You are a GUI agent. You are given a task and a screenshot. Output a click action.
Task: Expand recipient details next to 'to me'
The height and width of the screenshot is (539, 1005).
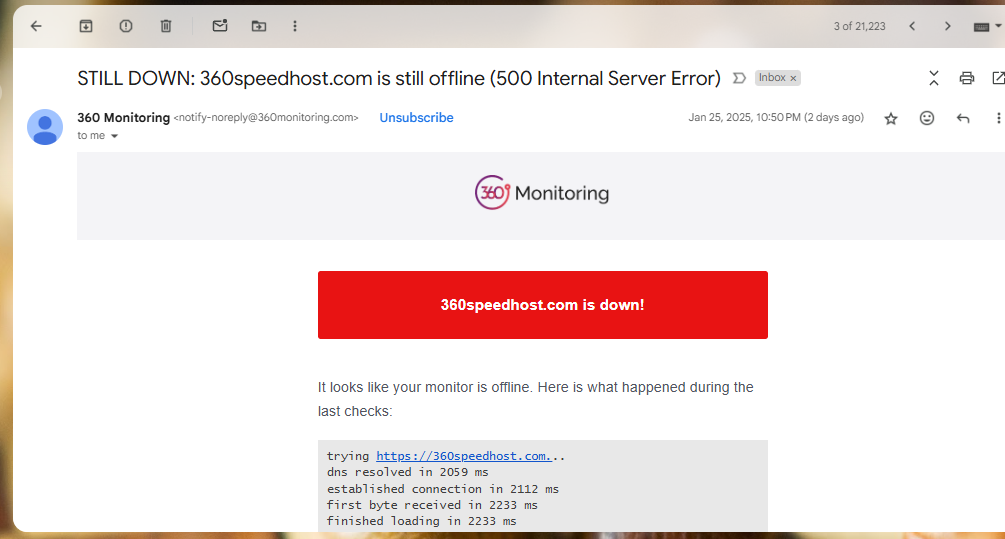pos(115,136)
